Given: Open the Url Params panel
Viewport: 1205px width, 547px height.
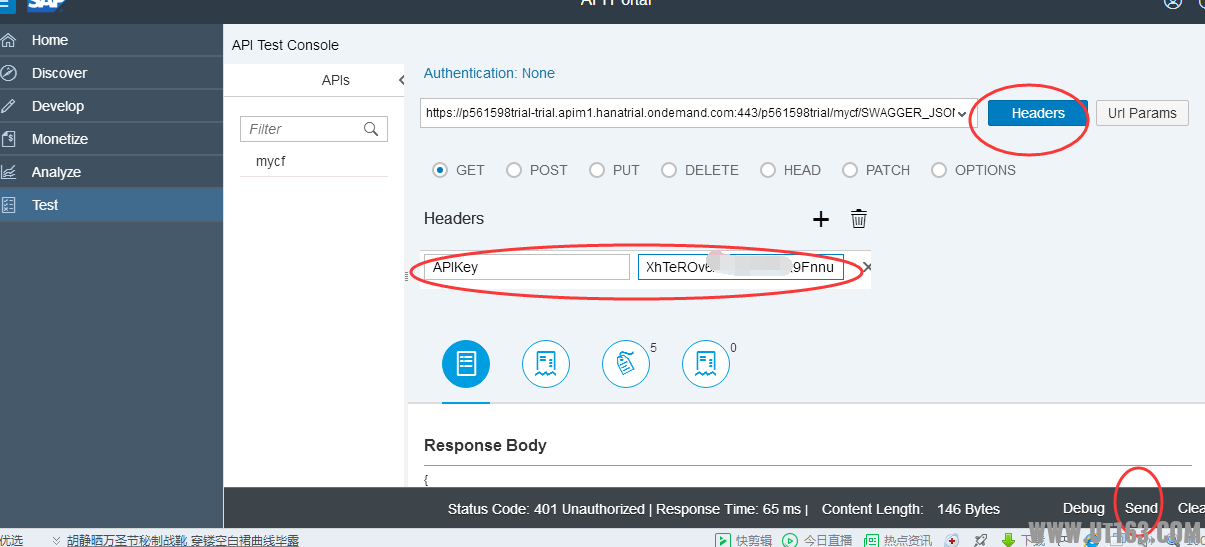Looking at the screenshot, I should [x=1142, y=113].
